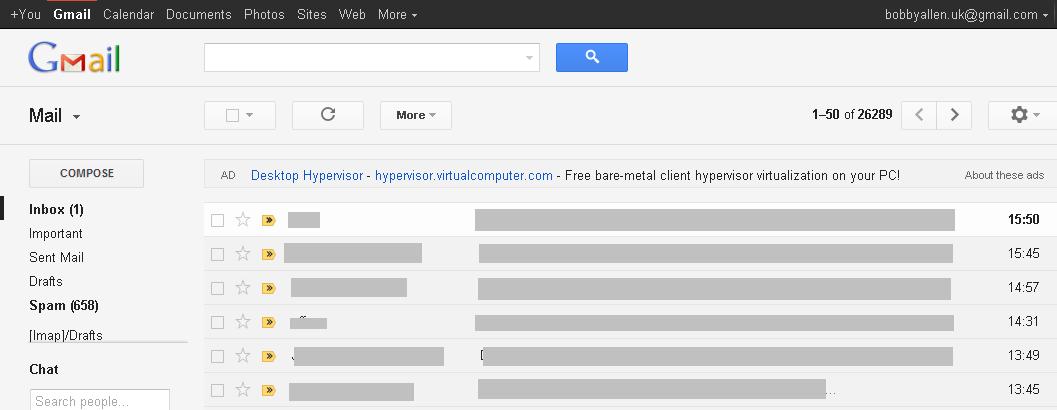Open the Spam (658) folder
Viewport: 1057px width, 410px height.
[x=63, y=305]
